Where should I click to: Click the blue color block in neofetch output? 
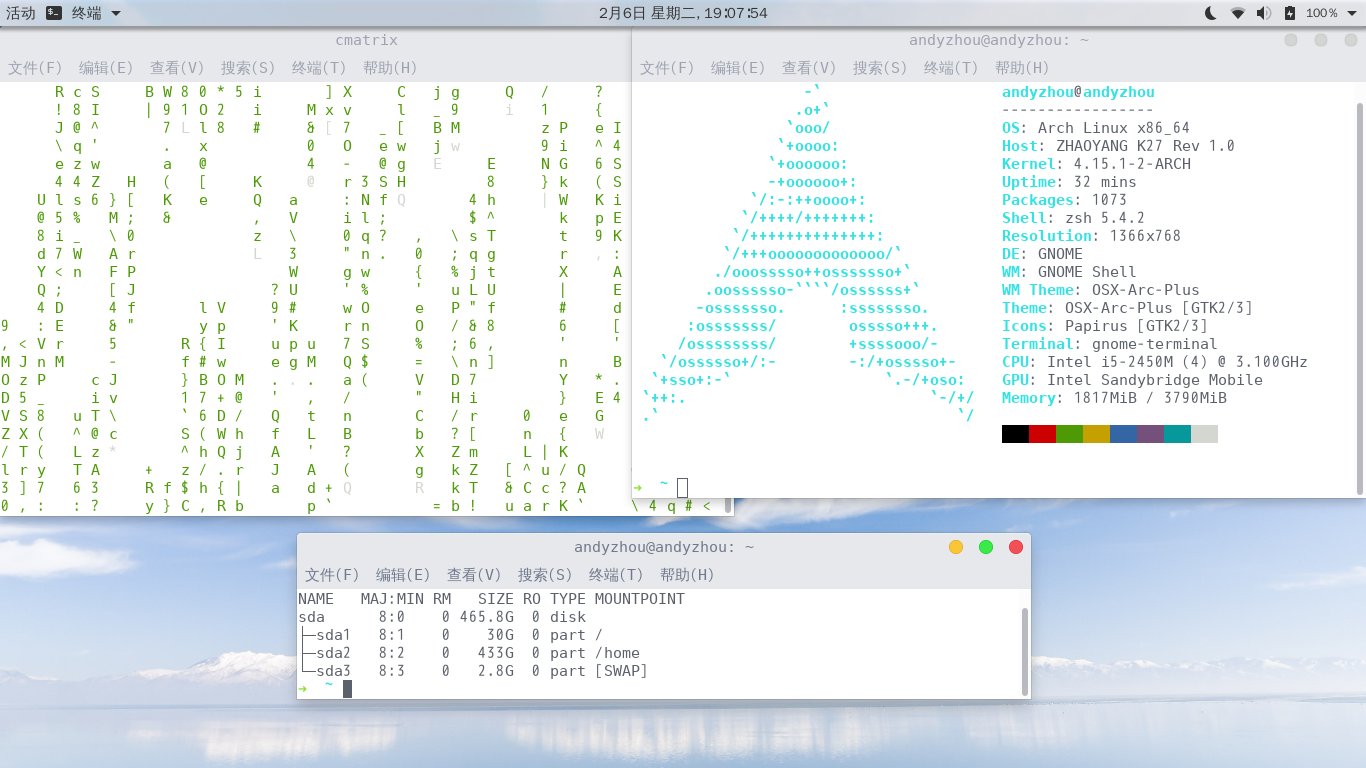pyautogui.click(x=1123, y=434)
